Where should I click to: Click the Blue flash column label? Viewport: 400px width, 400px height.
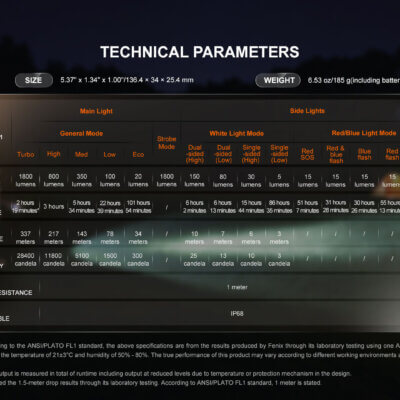(364, 154)
